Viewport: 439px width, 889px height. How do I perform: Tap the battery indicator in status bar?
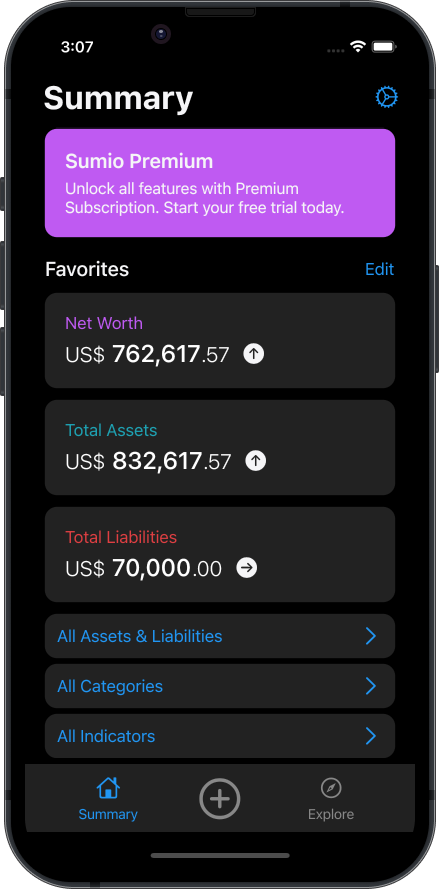[385, 46]
